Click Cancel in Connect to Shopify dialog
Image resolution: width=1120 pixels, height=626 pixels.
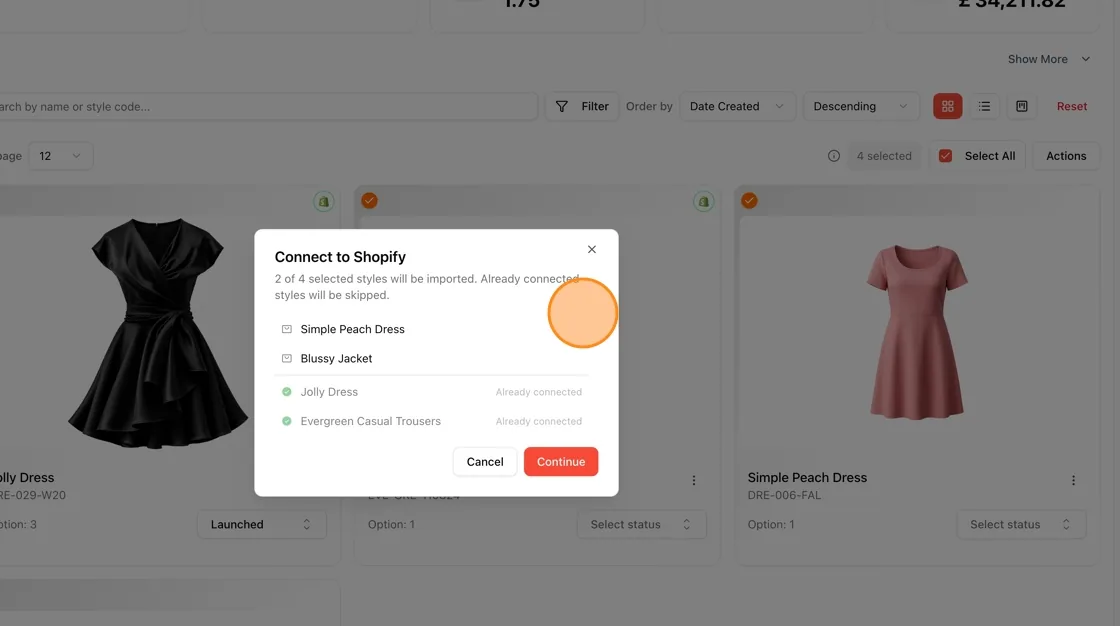click(485, 462)
